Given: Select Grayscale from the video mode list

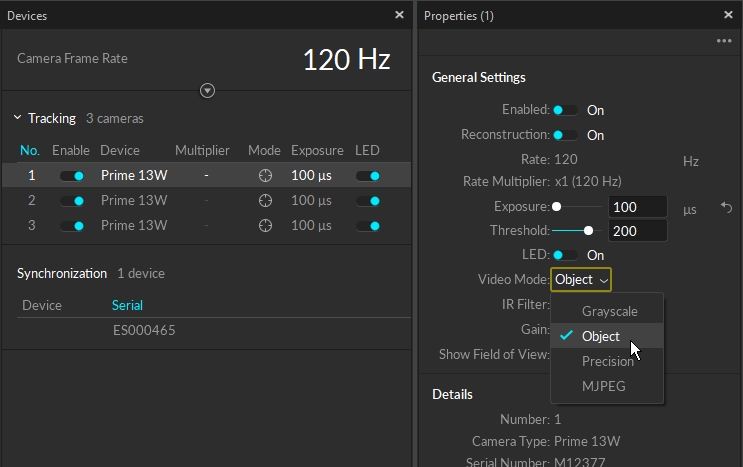Looking at the screenshot, I should coord(609,311).
